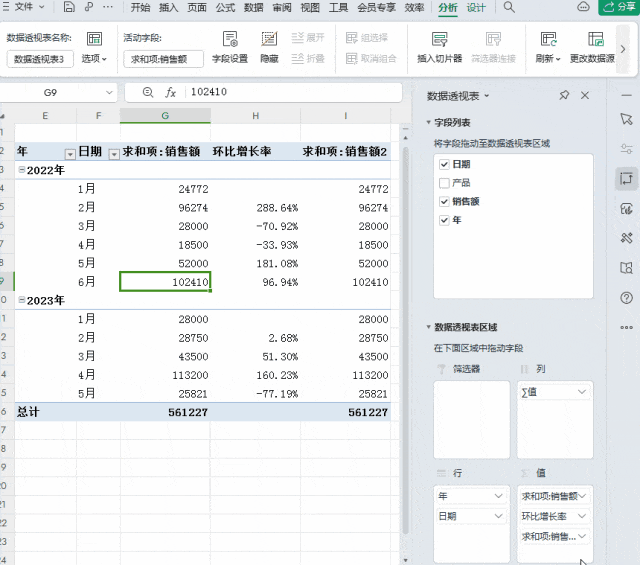Viewport: 640px width, 565px height.
Task: Close the 数据透视表 side pane
Action: click(x=585, y=95)
